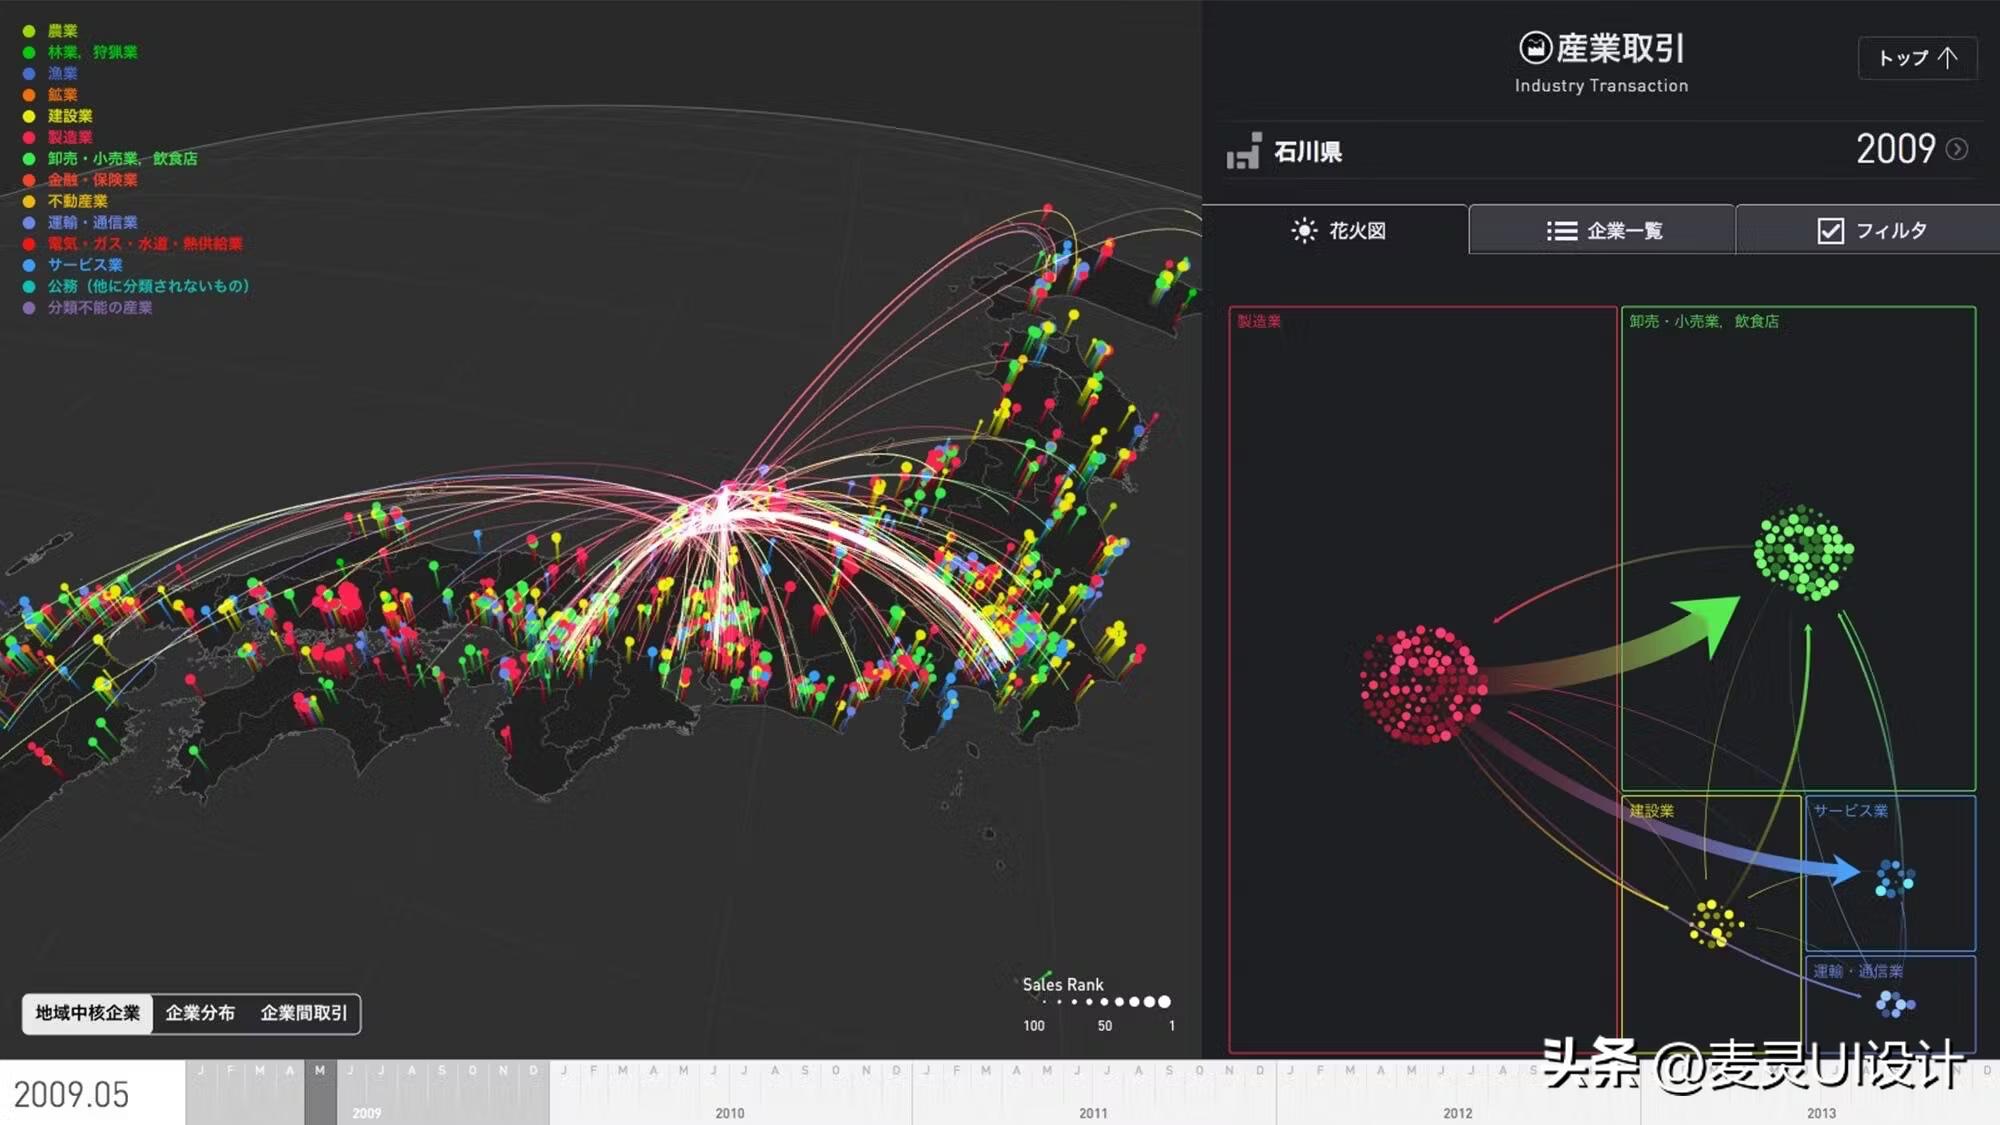Screen dimensions: 2000x1125
Task: Click the circular arrow next to 2009
Action: coord(1957,149)
